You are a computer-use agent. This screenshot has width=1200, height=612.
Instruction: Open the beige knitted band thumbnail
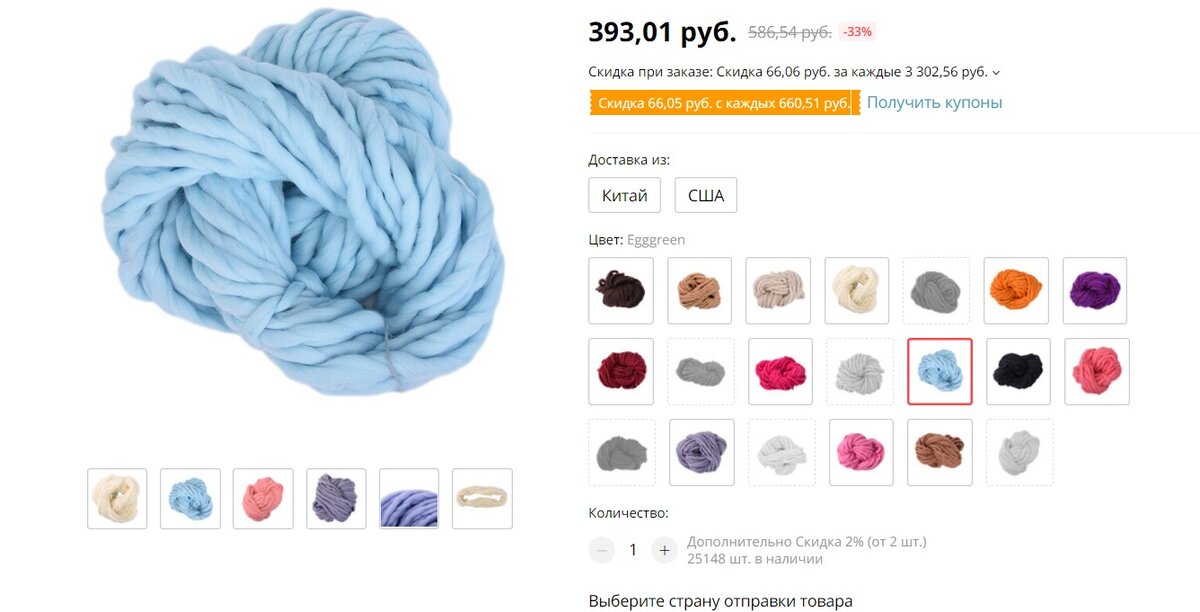click(x=482, y=499)
